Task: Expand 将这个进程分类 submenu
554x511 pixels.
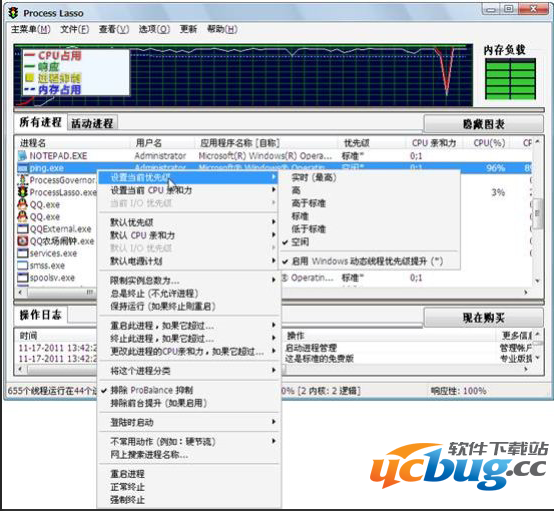Action: pos(189,371)
